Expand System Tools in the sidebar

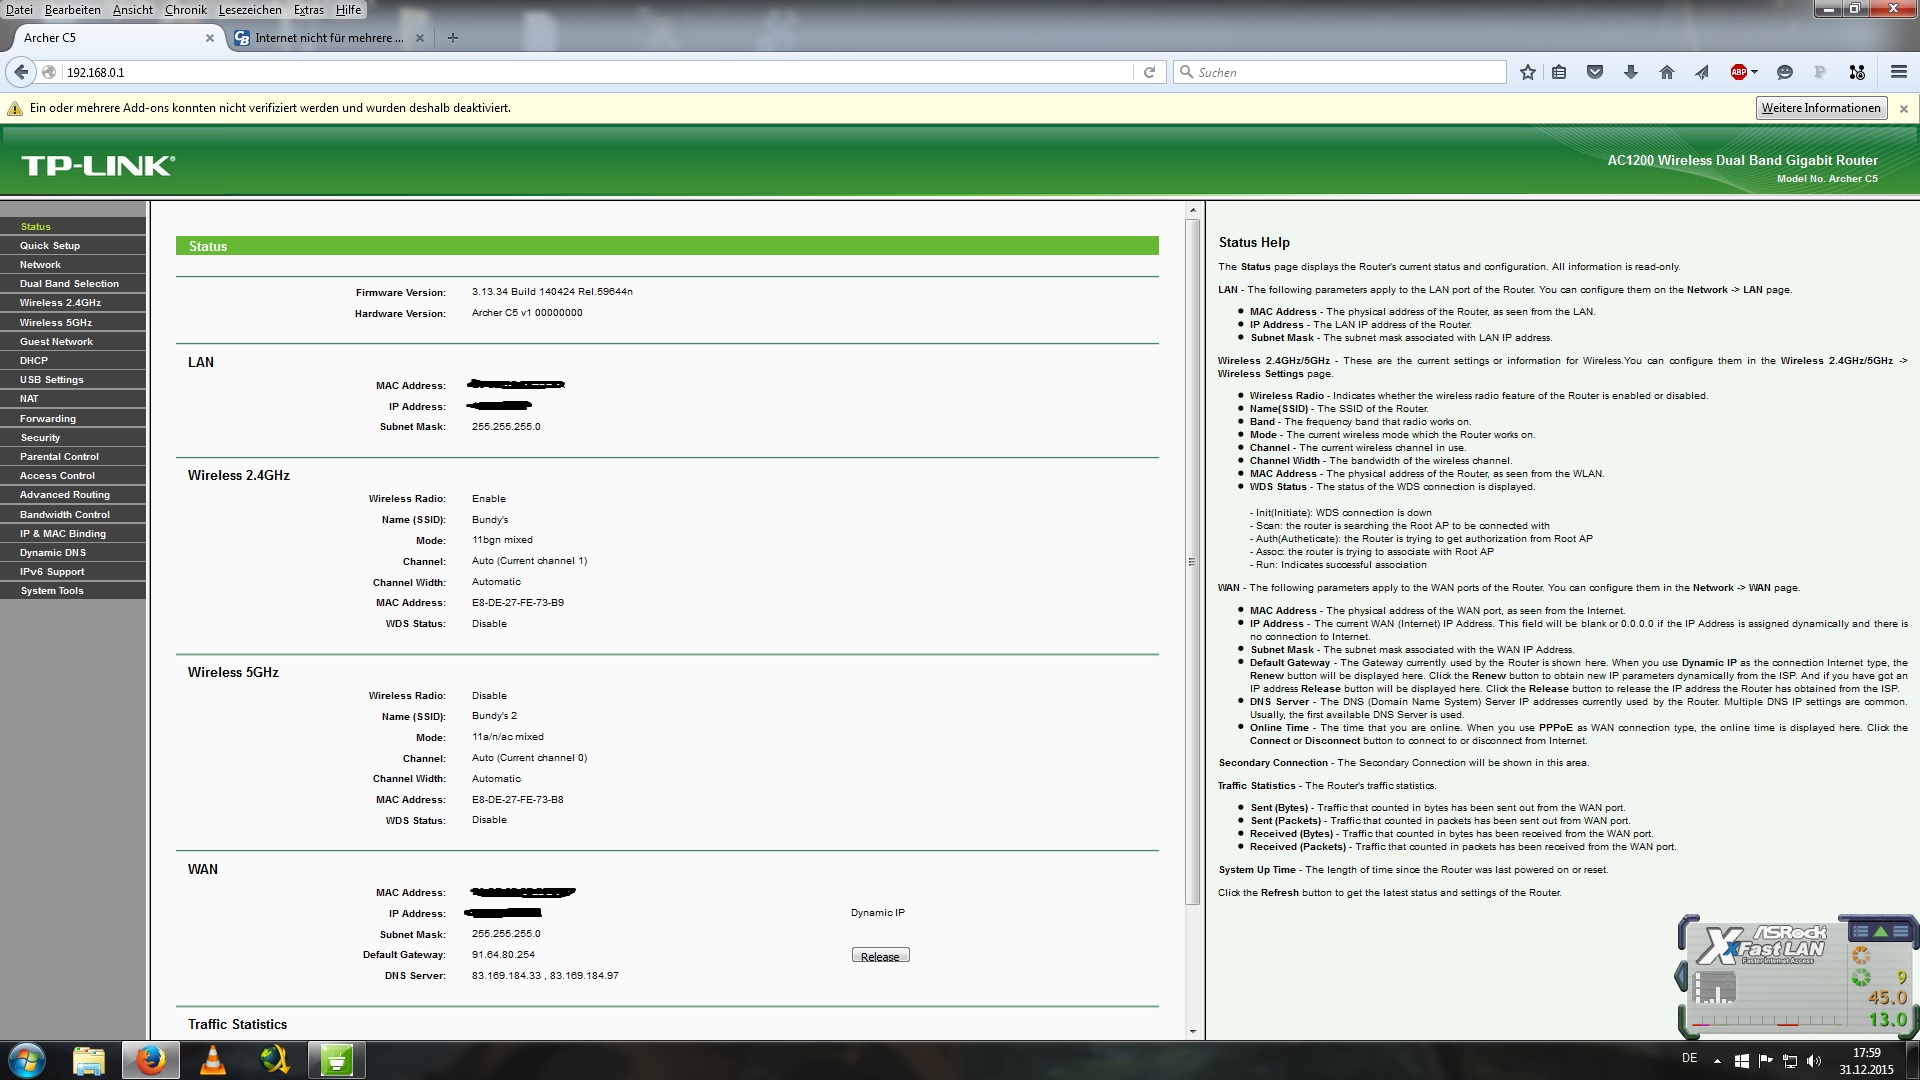click(52, 591)
